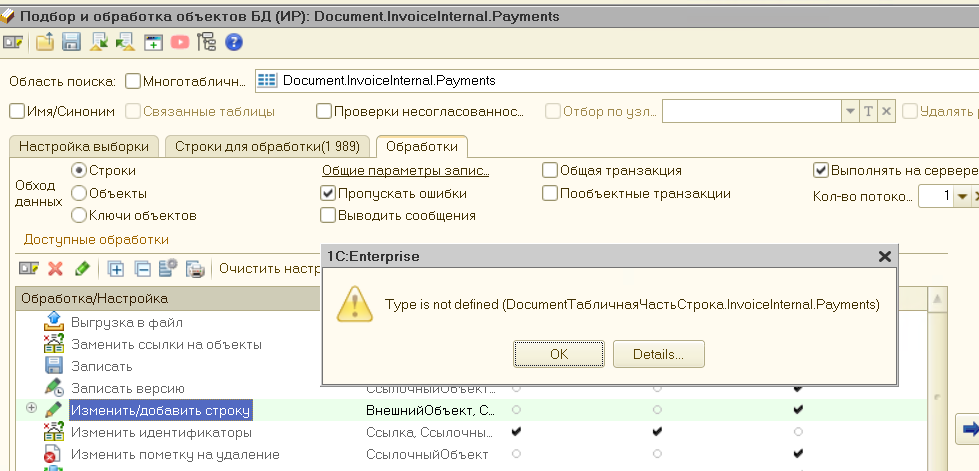Click Details... button in error dialog

658,354
